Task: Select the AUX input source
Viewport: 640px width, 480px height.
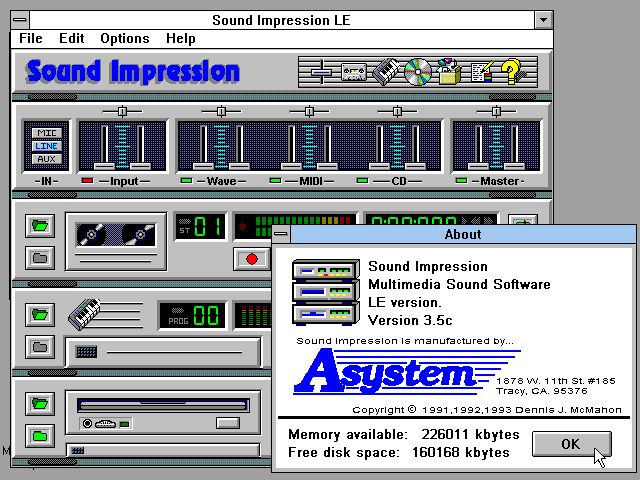Action: coord(47,159)
